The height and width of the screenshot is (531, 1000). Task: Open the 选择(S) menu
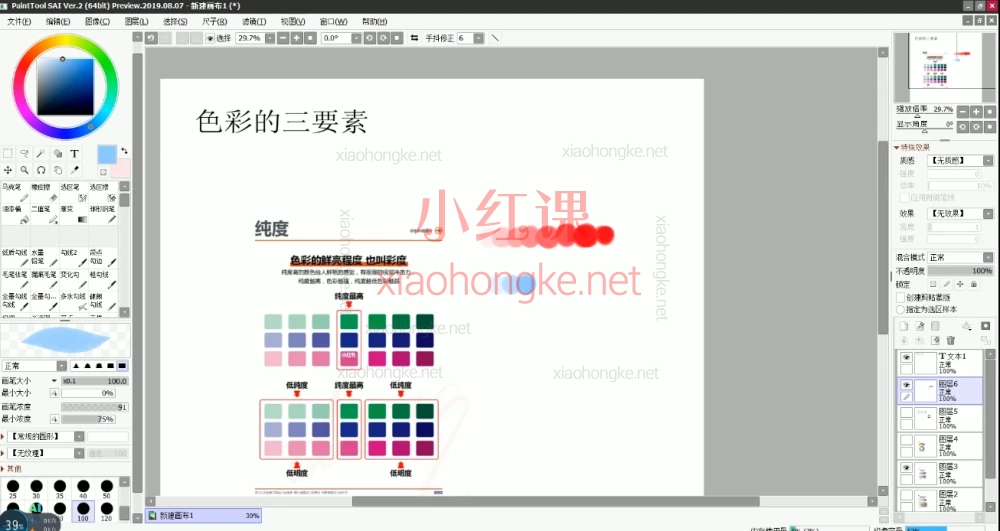(x=175, y=22)
